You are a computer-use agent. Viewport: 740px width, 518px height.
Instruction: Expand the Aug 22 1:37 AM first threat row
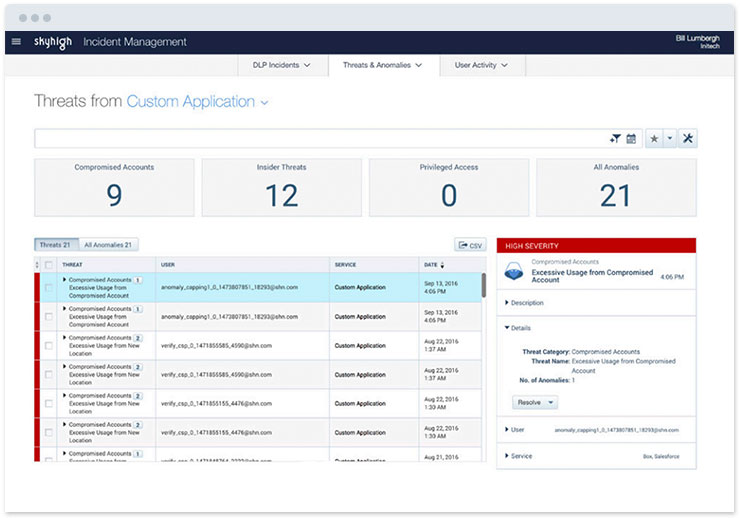[x=64, y=338]
